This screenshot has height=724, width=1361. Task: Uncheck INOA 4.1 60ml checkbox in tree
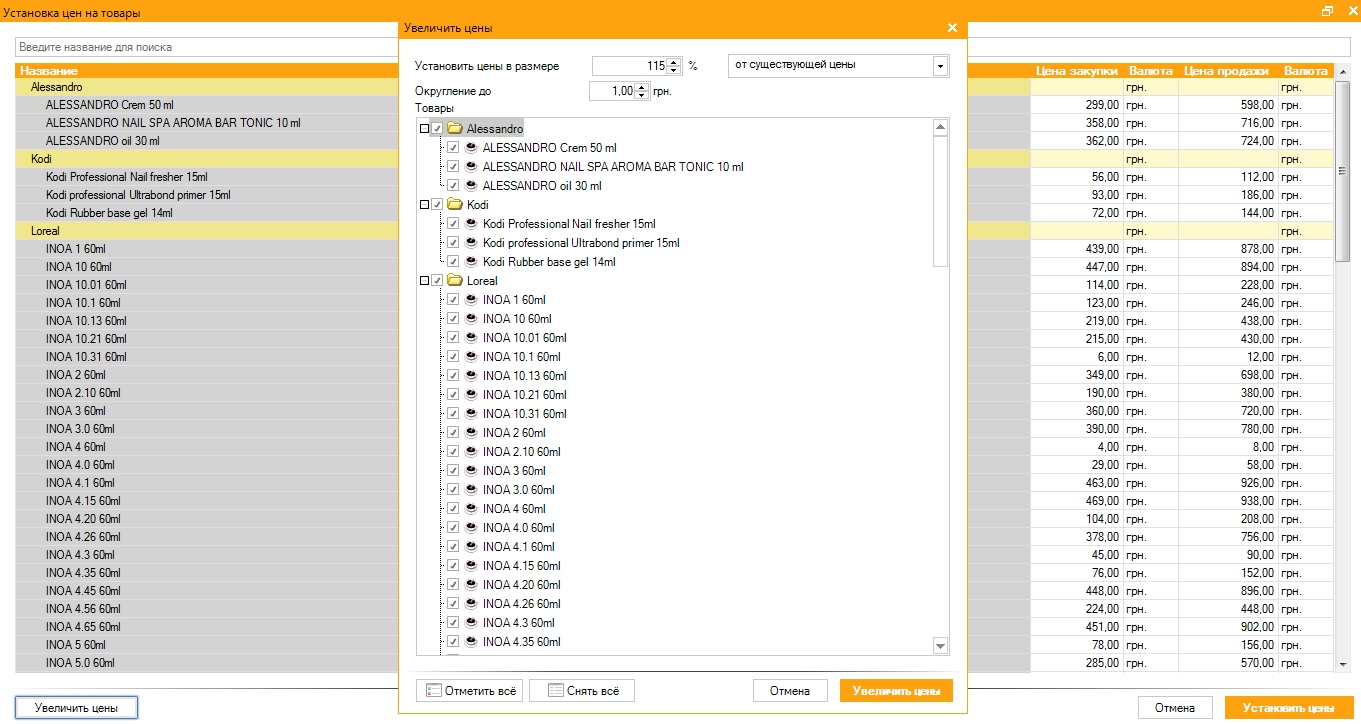(453, 547)
